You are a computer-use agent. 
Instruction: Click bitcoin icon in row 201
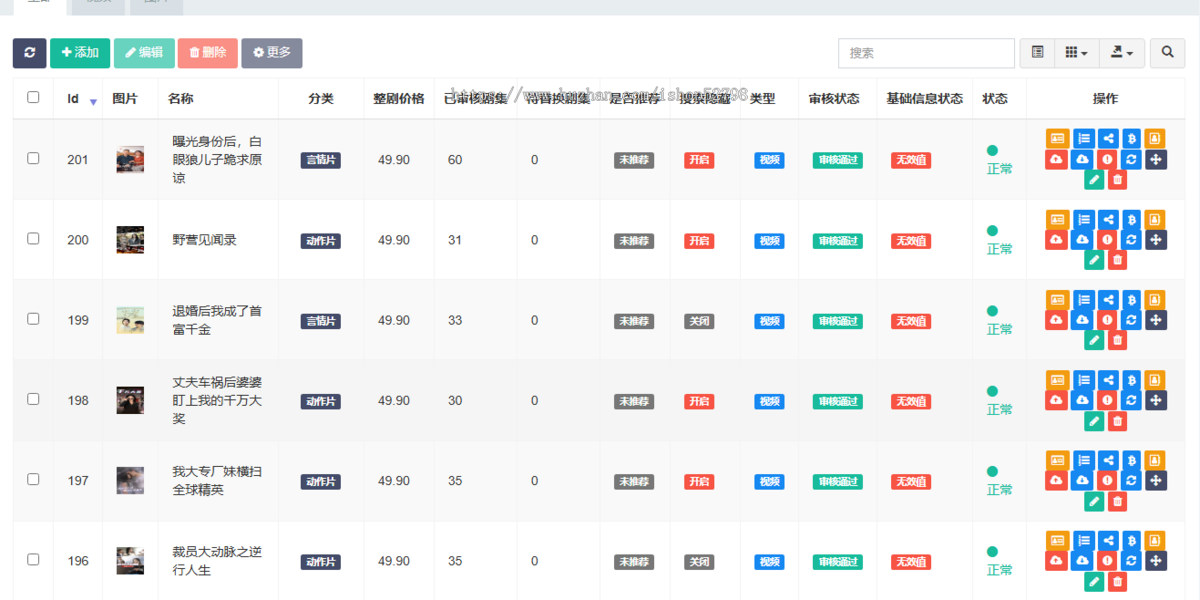tap(1131, 138)
